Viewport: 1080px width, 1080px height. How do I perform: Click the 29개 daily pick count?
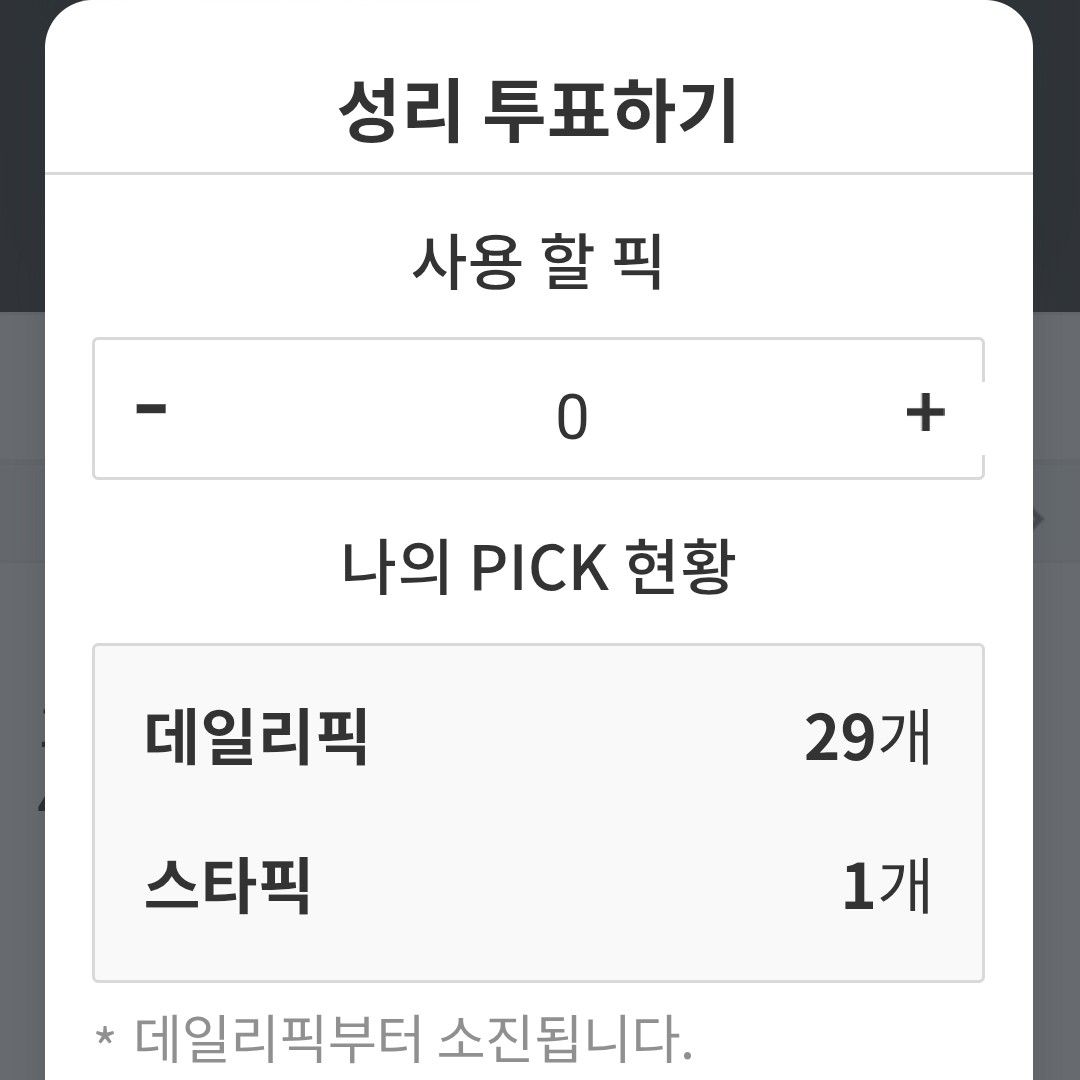pyautogui.click(x=867, y=739)
